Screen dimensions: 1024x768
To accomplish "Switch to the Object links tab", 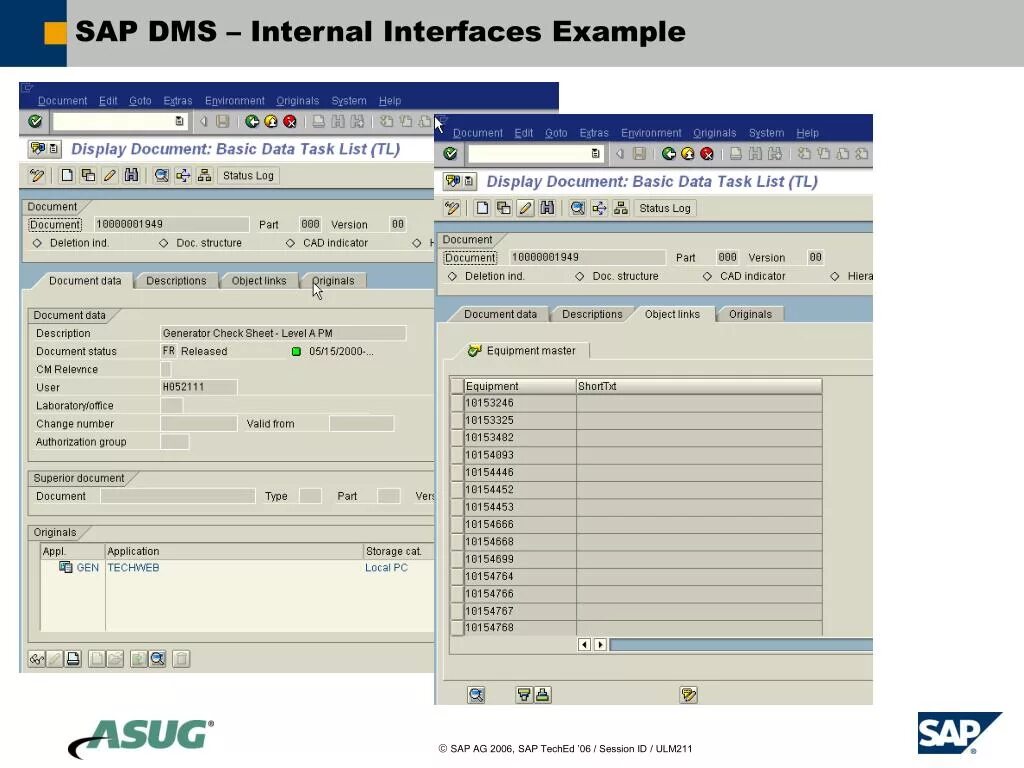I will coord(673,313).
